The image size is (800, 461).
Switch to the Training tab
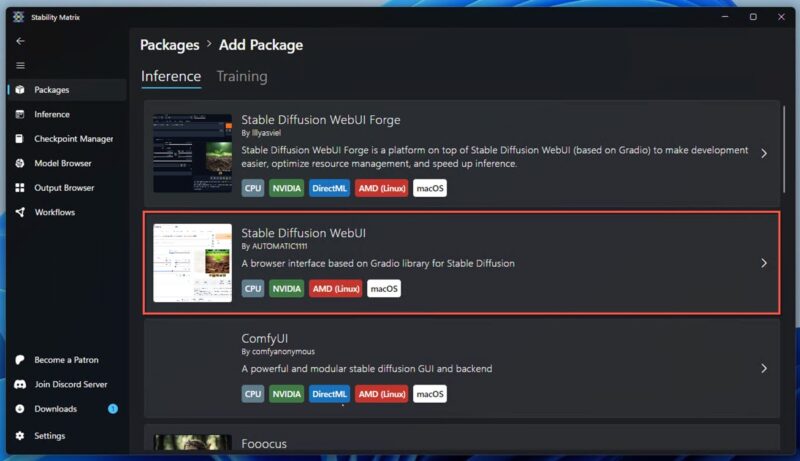242,76
